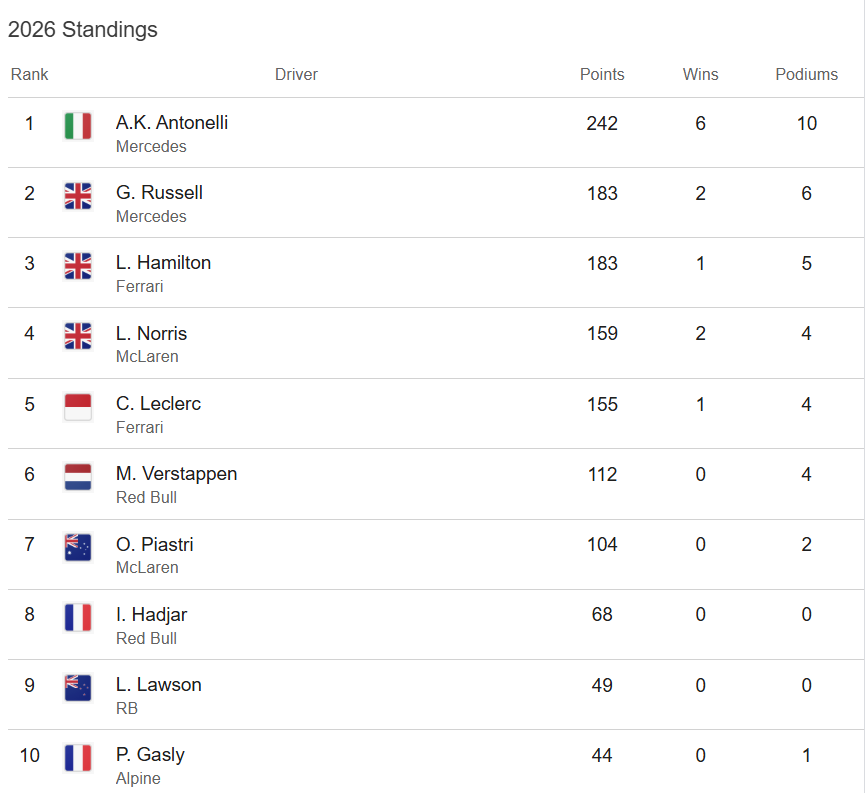865x793 pixels.
Task: Click the UK flag next to L. Norris
Action: click(x=78, y=336)
